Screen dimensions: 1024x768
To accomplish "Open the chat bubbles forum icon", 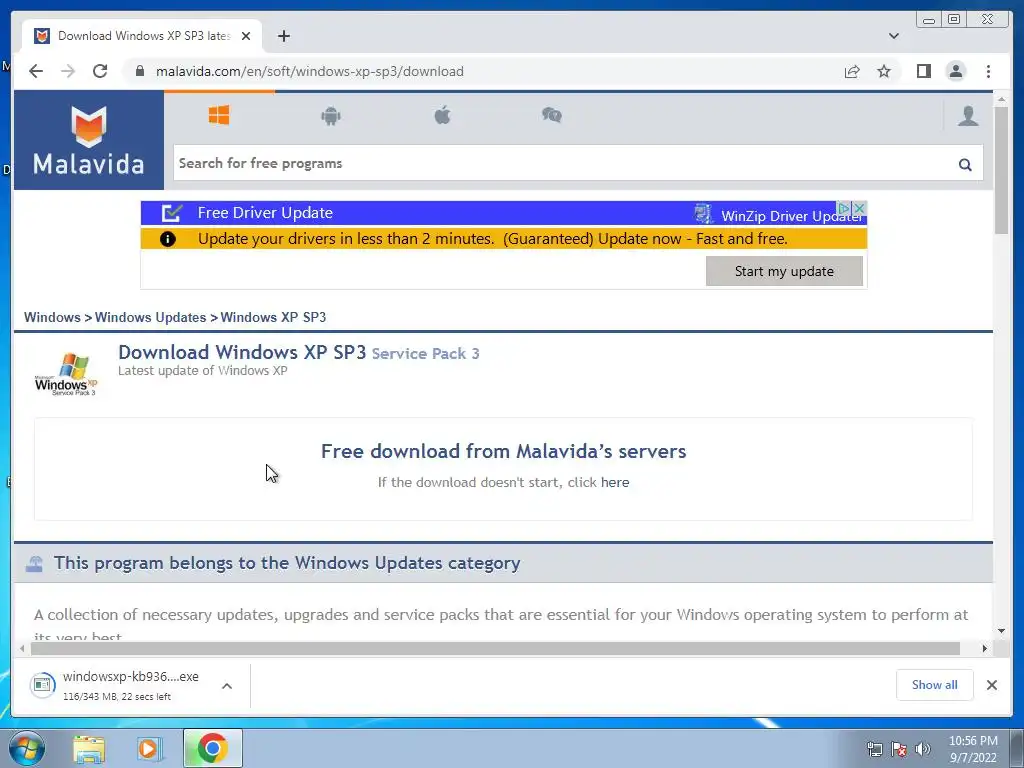I will [552, 116].
